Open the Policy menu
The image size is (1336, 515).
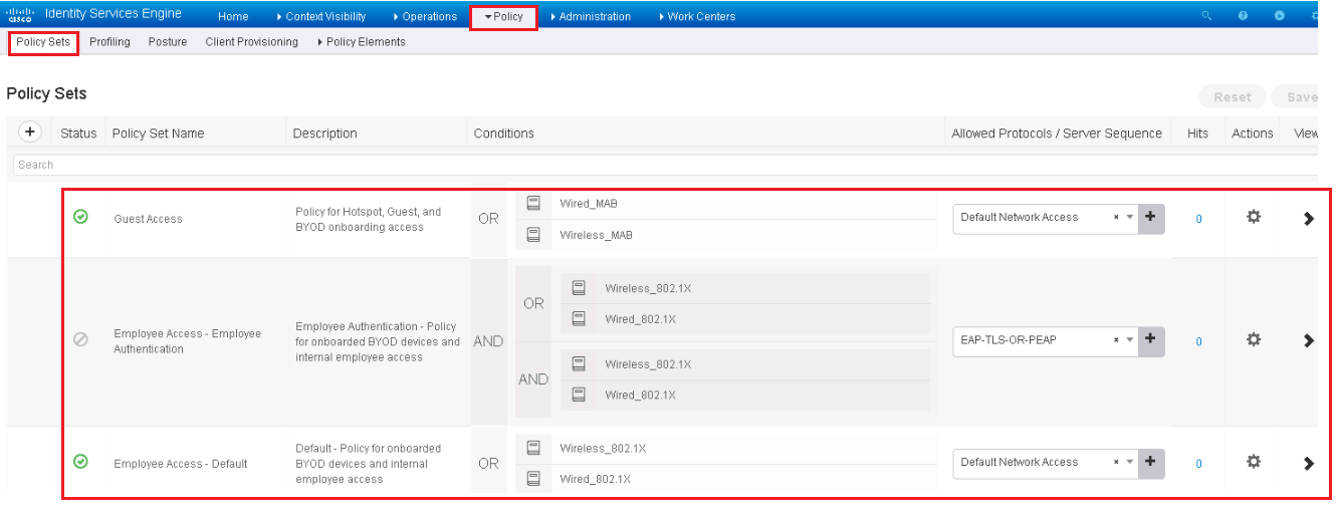coord(503,17)
